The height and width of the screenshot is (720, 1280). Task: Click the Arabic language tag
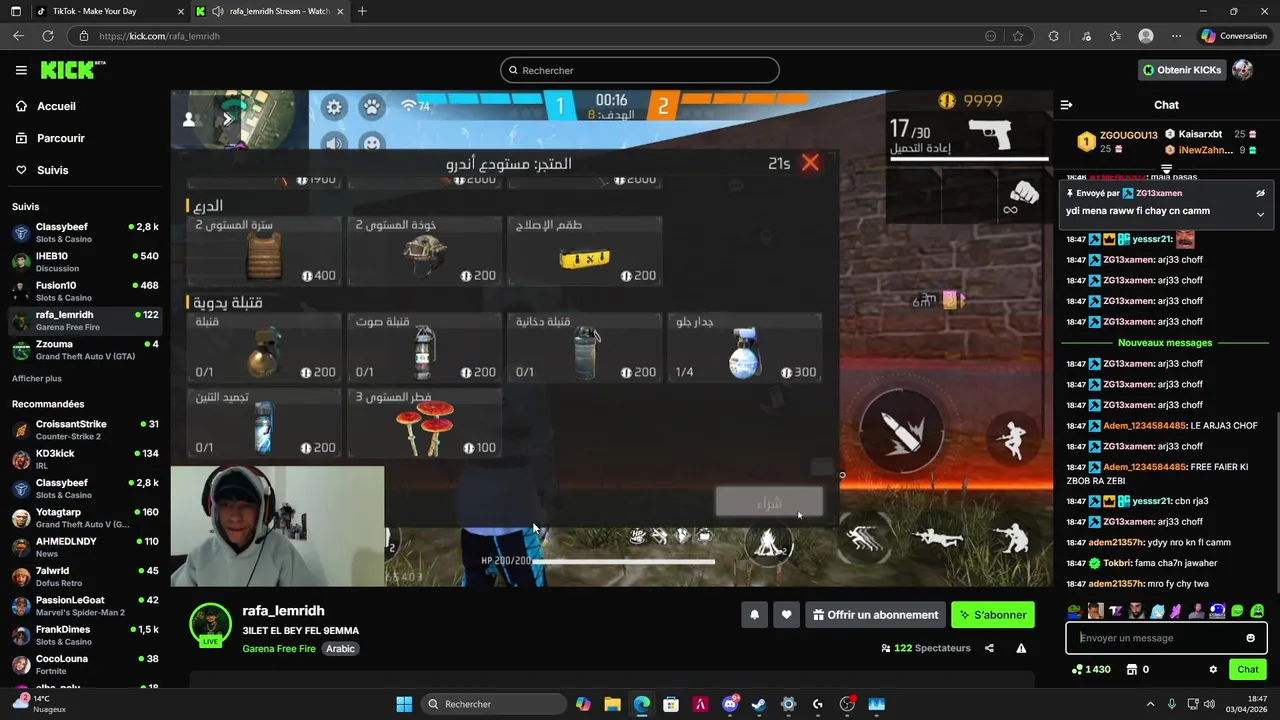point(340,648)
